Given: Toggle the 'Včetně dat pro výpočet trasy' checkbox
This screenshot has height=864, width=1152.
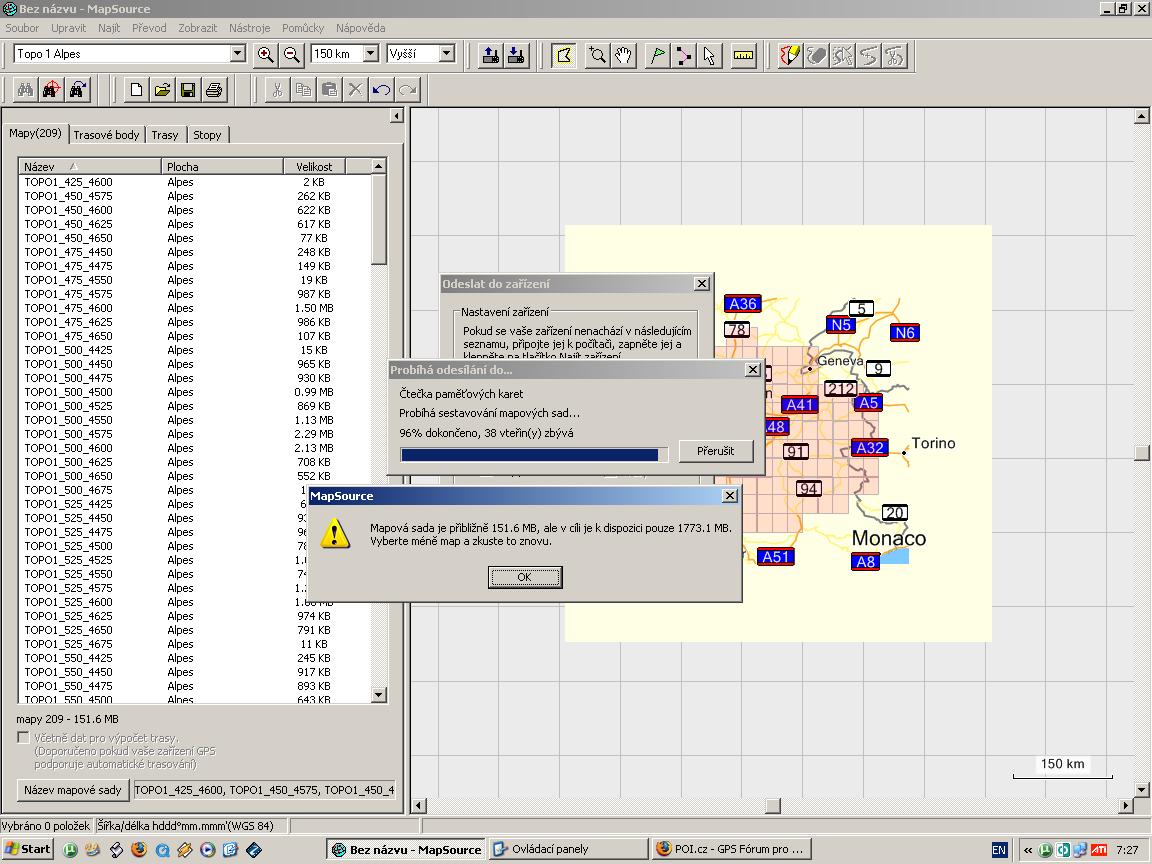Looking at the screenshot, I should [24, 738].
